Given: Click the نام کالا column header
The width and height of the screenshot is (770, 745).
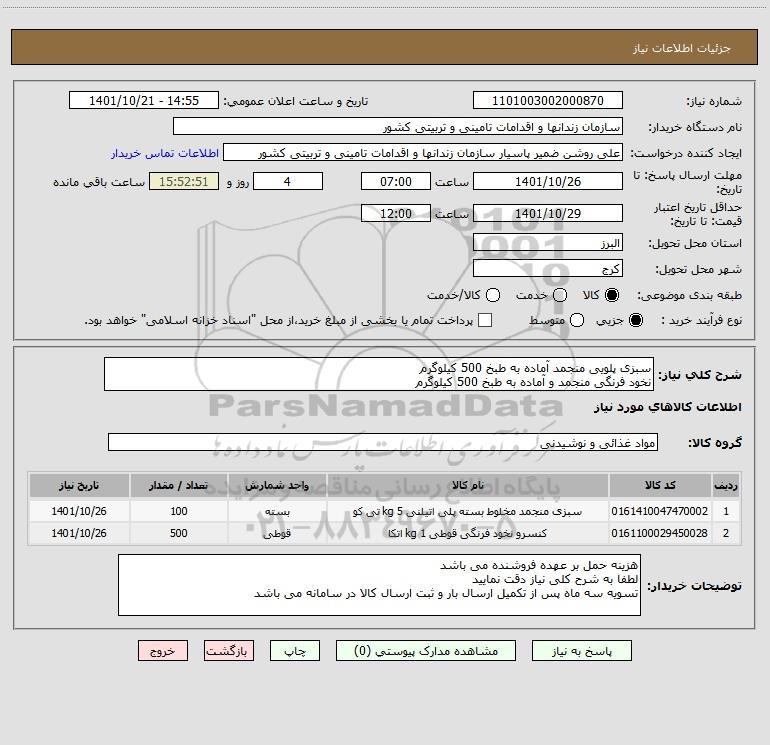Looking at the screenshot, I should pos(468,485).
